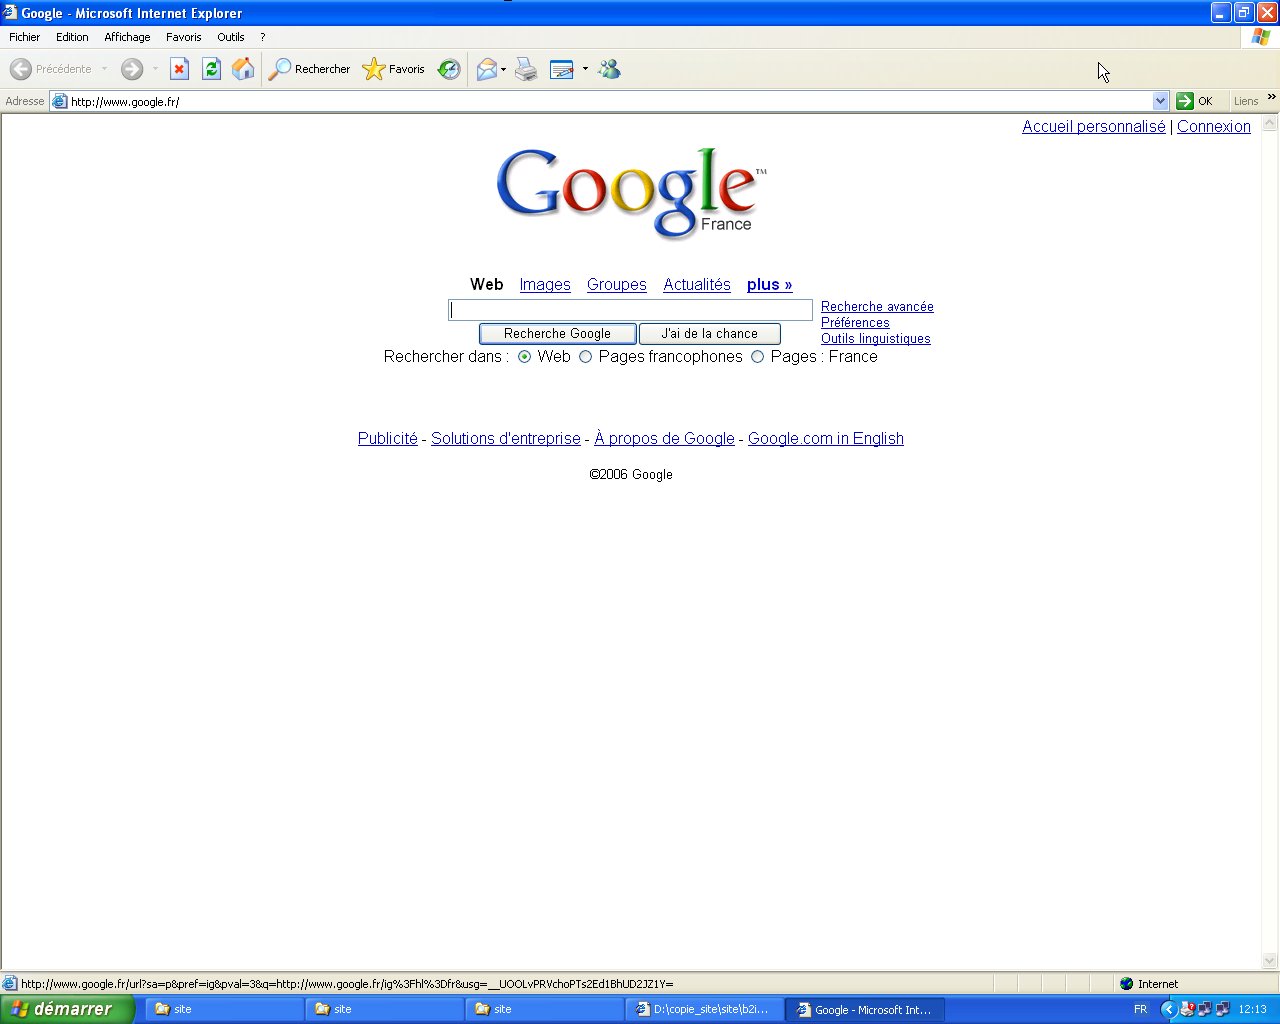Click the scrollbar down arrow
Viewport: 1280px width, 1024px height.
pyautogui.click(x=1270, y=961)
